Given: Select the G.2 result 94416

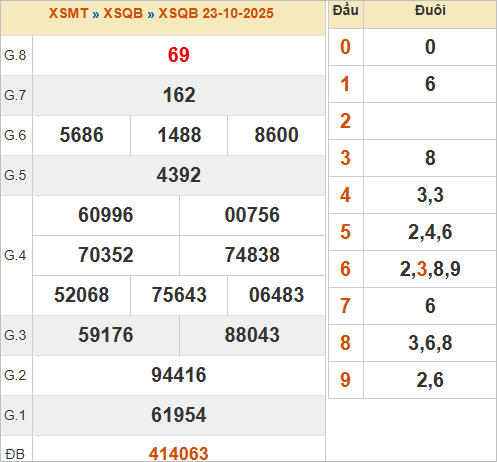Looking at the screenshot, I should coord(179,375).
